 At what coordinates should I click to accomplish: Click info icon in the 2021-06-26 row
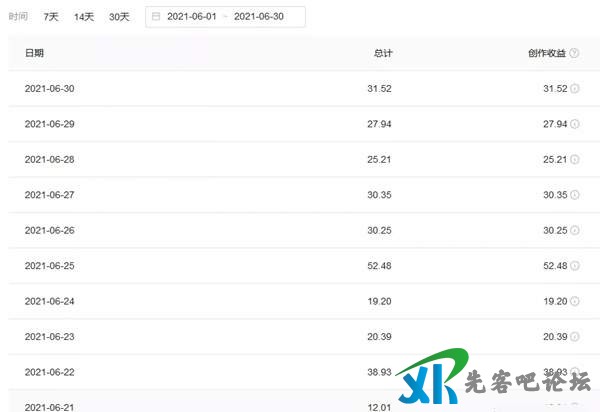575,230
